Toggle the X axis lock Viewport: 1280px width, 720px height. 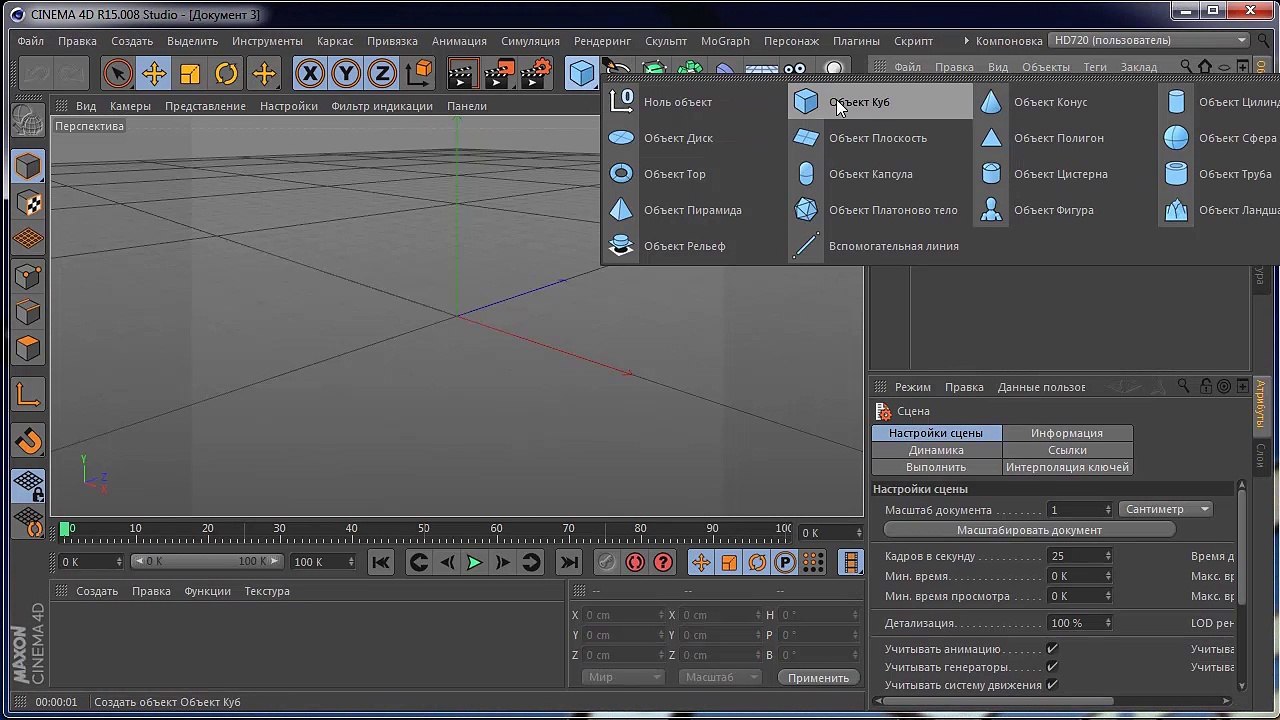coord(310,73)
